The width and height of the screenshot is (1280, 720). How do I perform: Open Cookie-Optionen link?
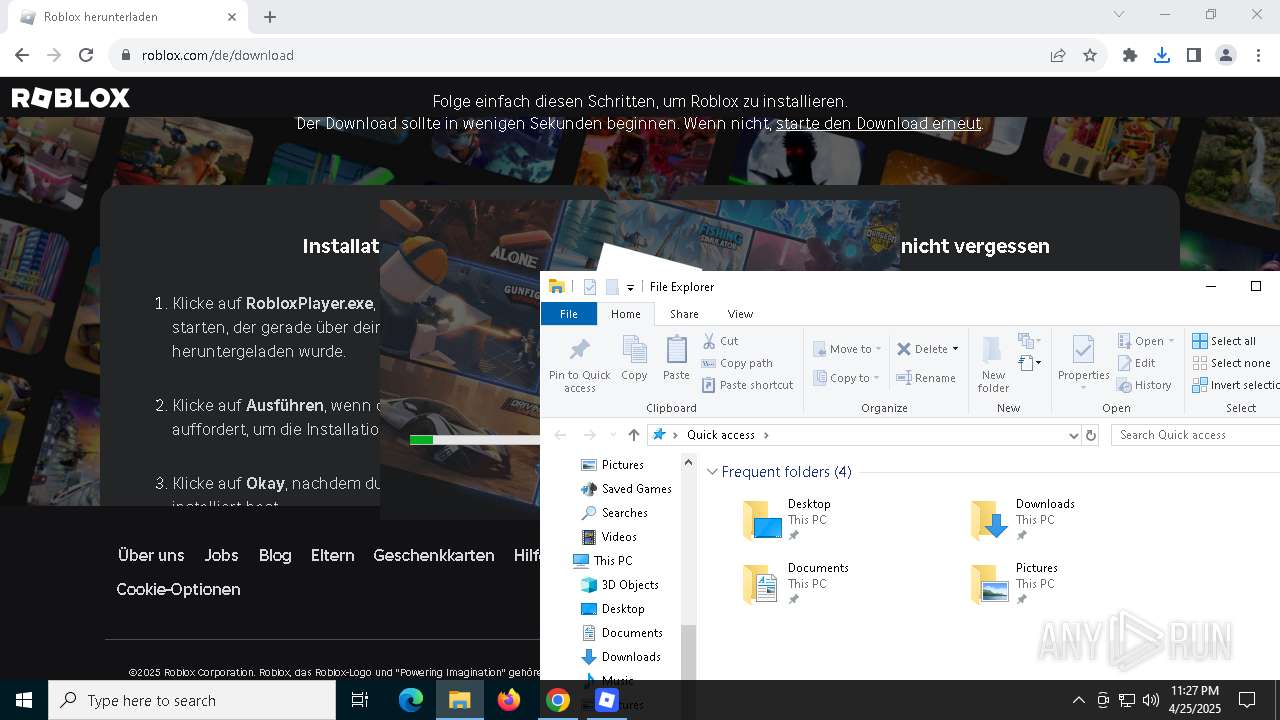coord(178,589)
